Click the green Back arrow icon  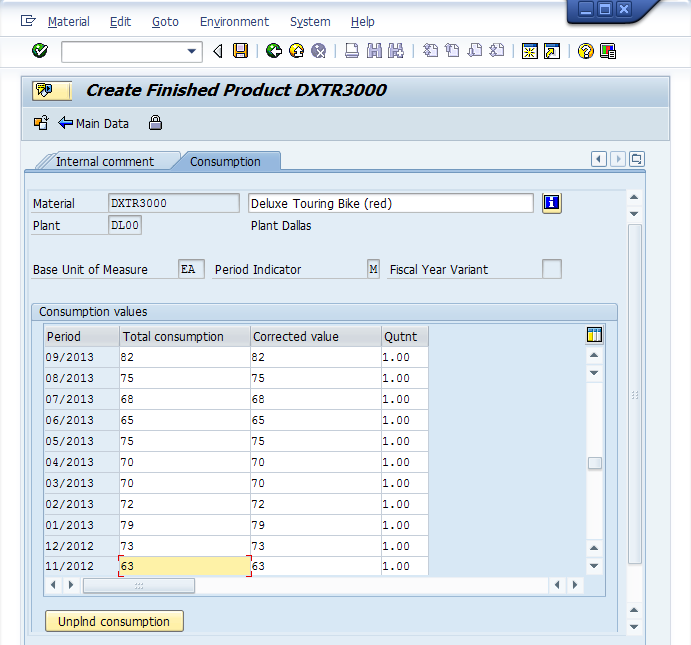274,51
